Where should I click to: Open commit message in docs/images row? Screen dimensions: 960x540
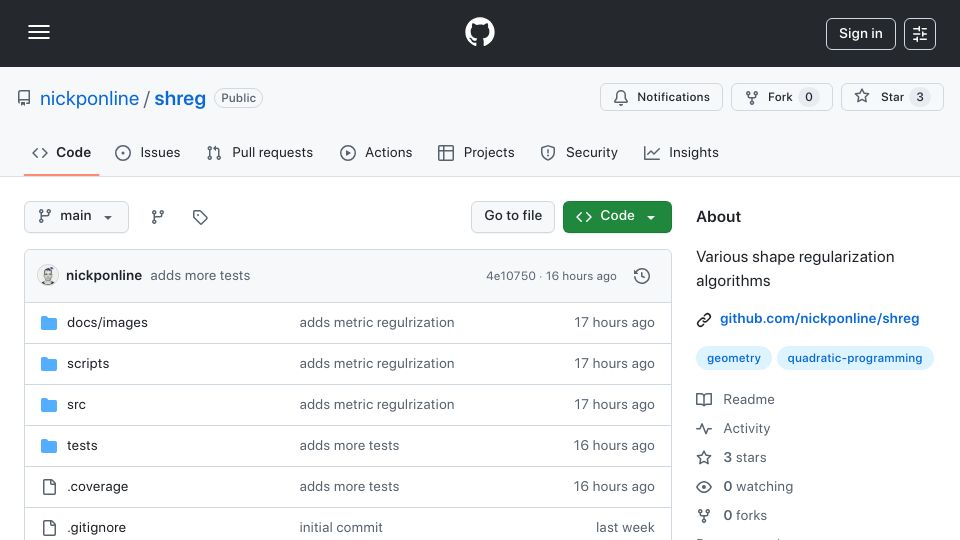tap(377, 323)
